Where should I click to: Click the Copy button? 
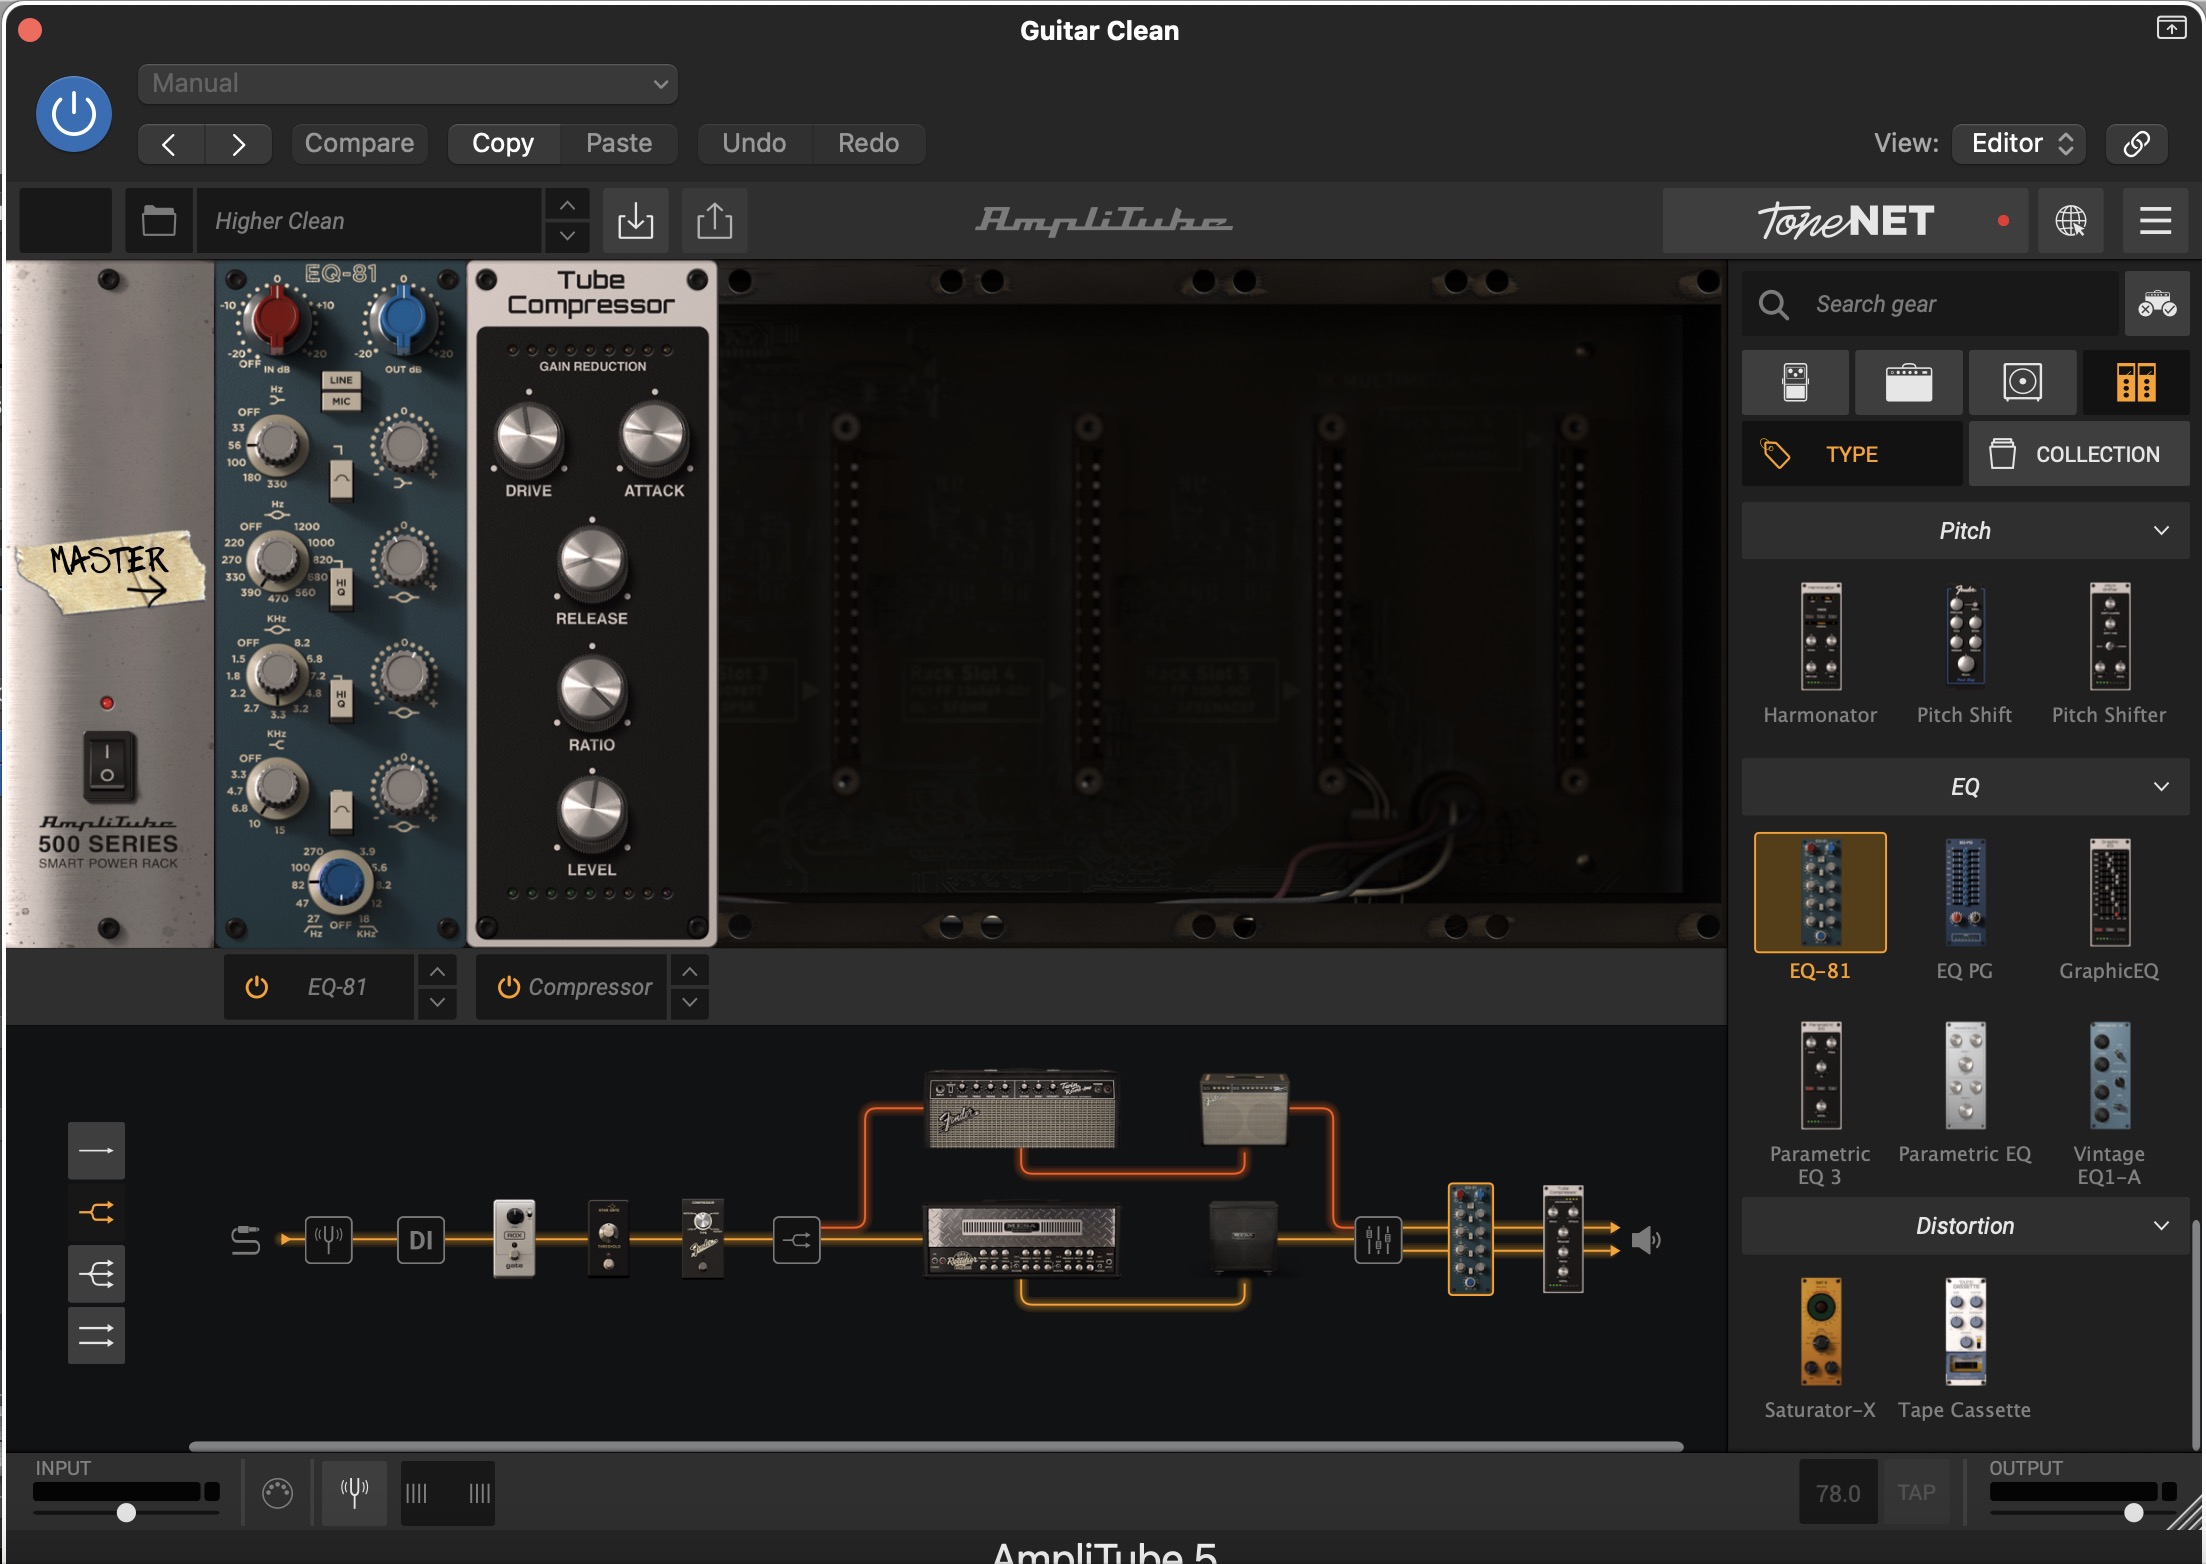(x=503, y=143)
